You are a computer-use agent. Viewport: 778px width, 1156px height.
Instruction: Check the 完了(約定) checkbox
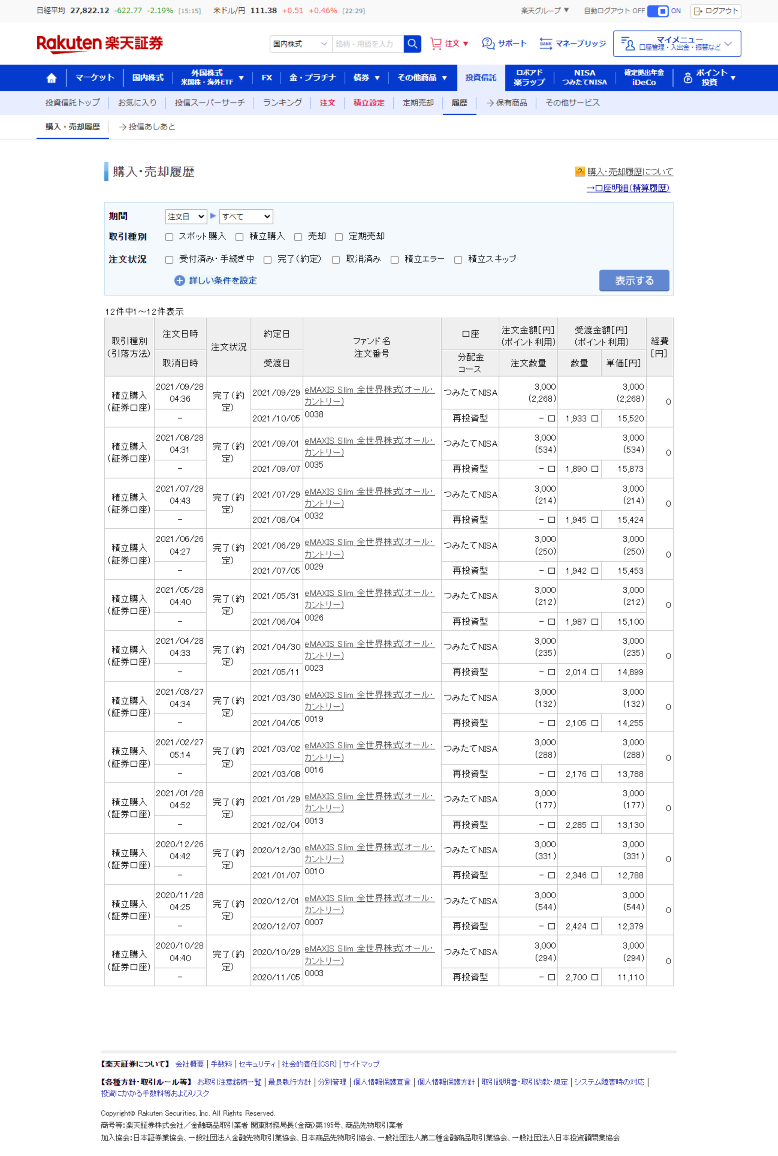click(268, 260)
